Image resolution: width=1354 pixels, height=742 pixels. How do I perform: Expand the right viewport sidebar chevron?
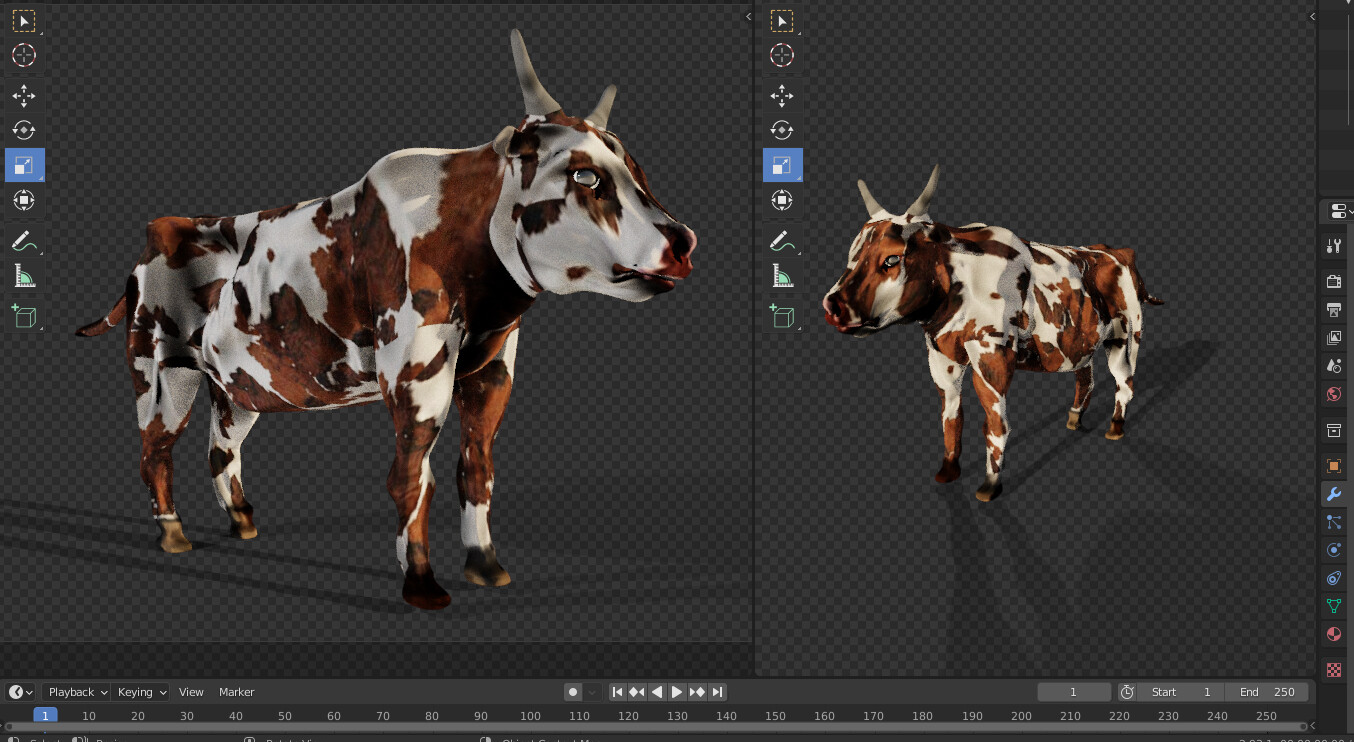(x=1311, y=16)
